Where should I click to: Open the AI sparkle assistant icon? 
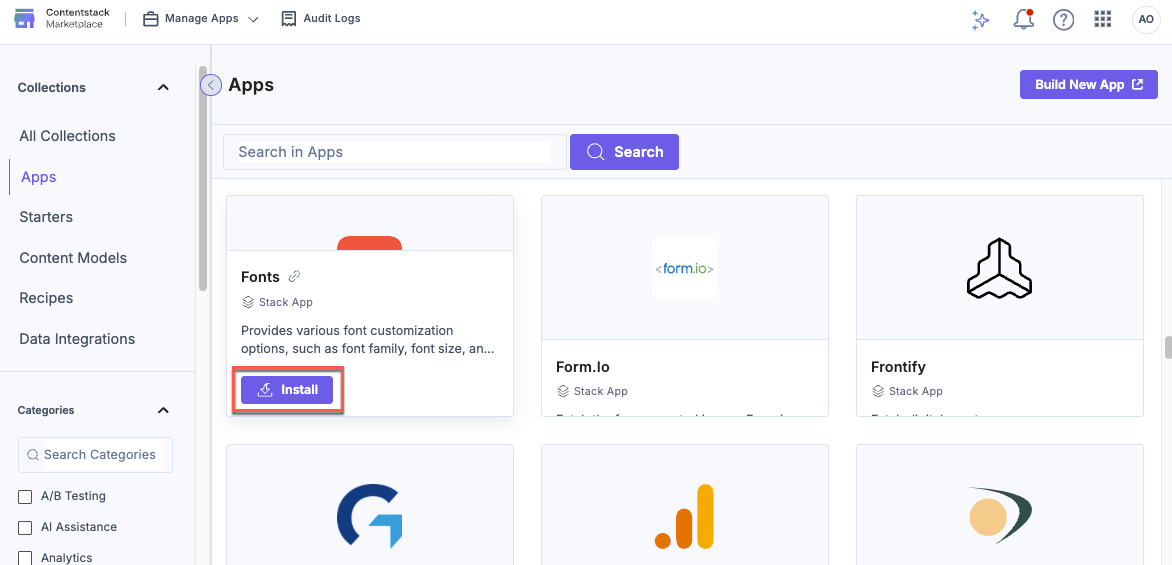(980, 20)
